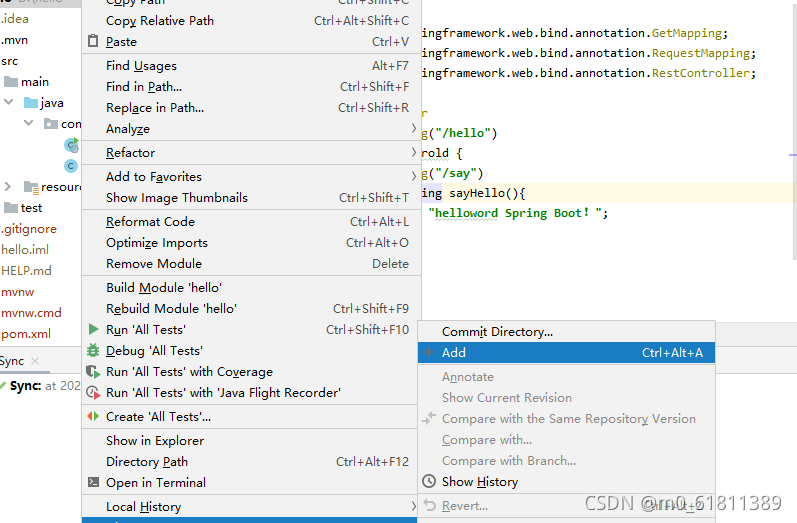Click the test folder icon
Screen dimensions: 797x523
tap(11, 207)
